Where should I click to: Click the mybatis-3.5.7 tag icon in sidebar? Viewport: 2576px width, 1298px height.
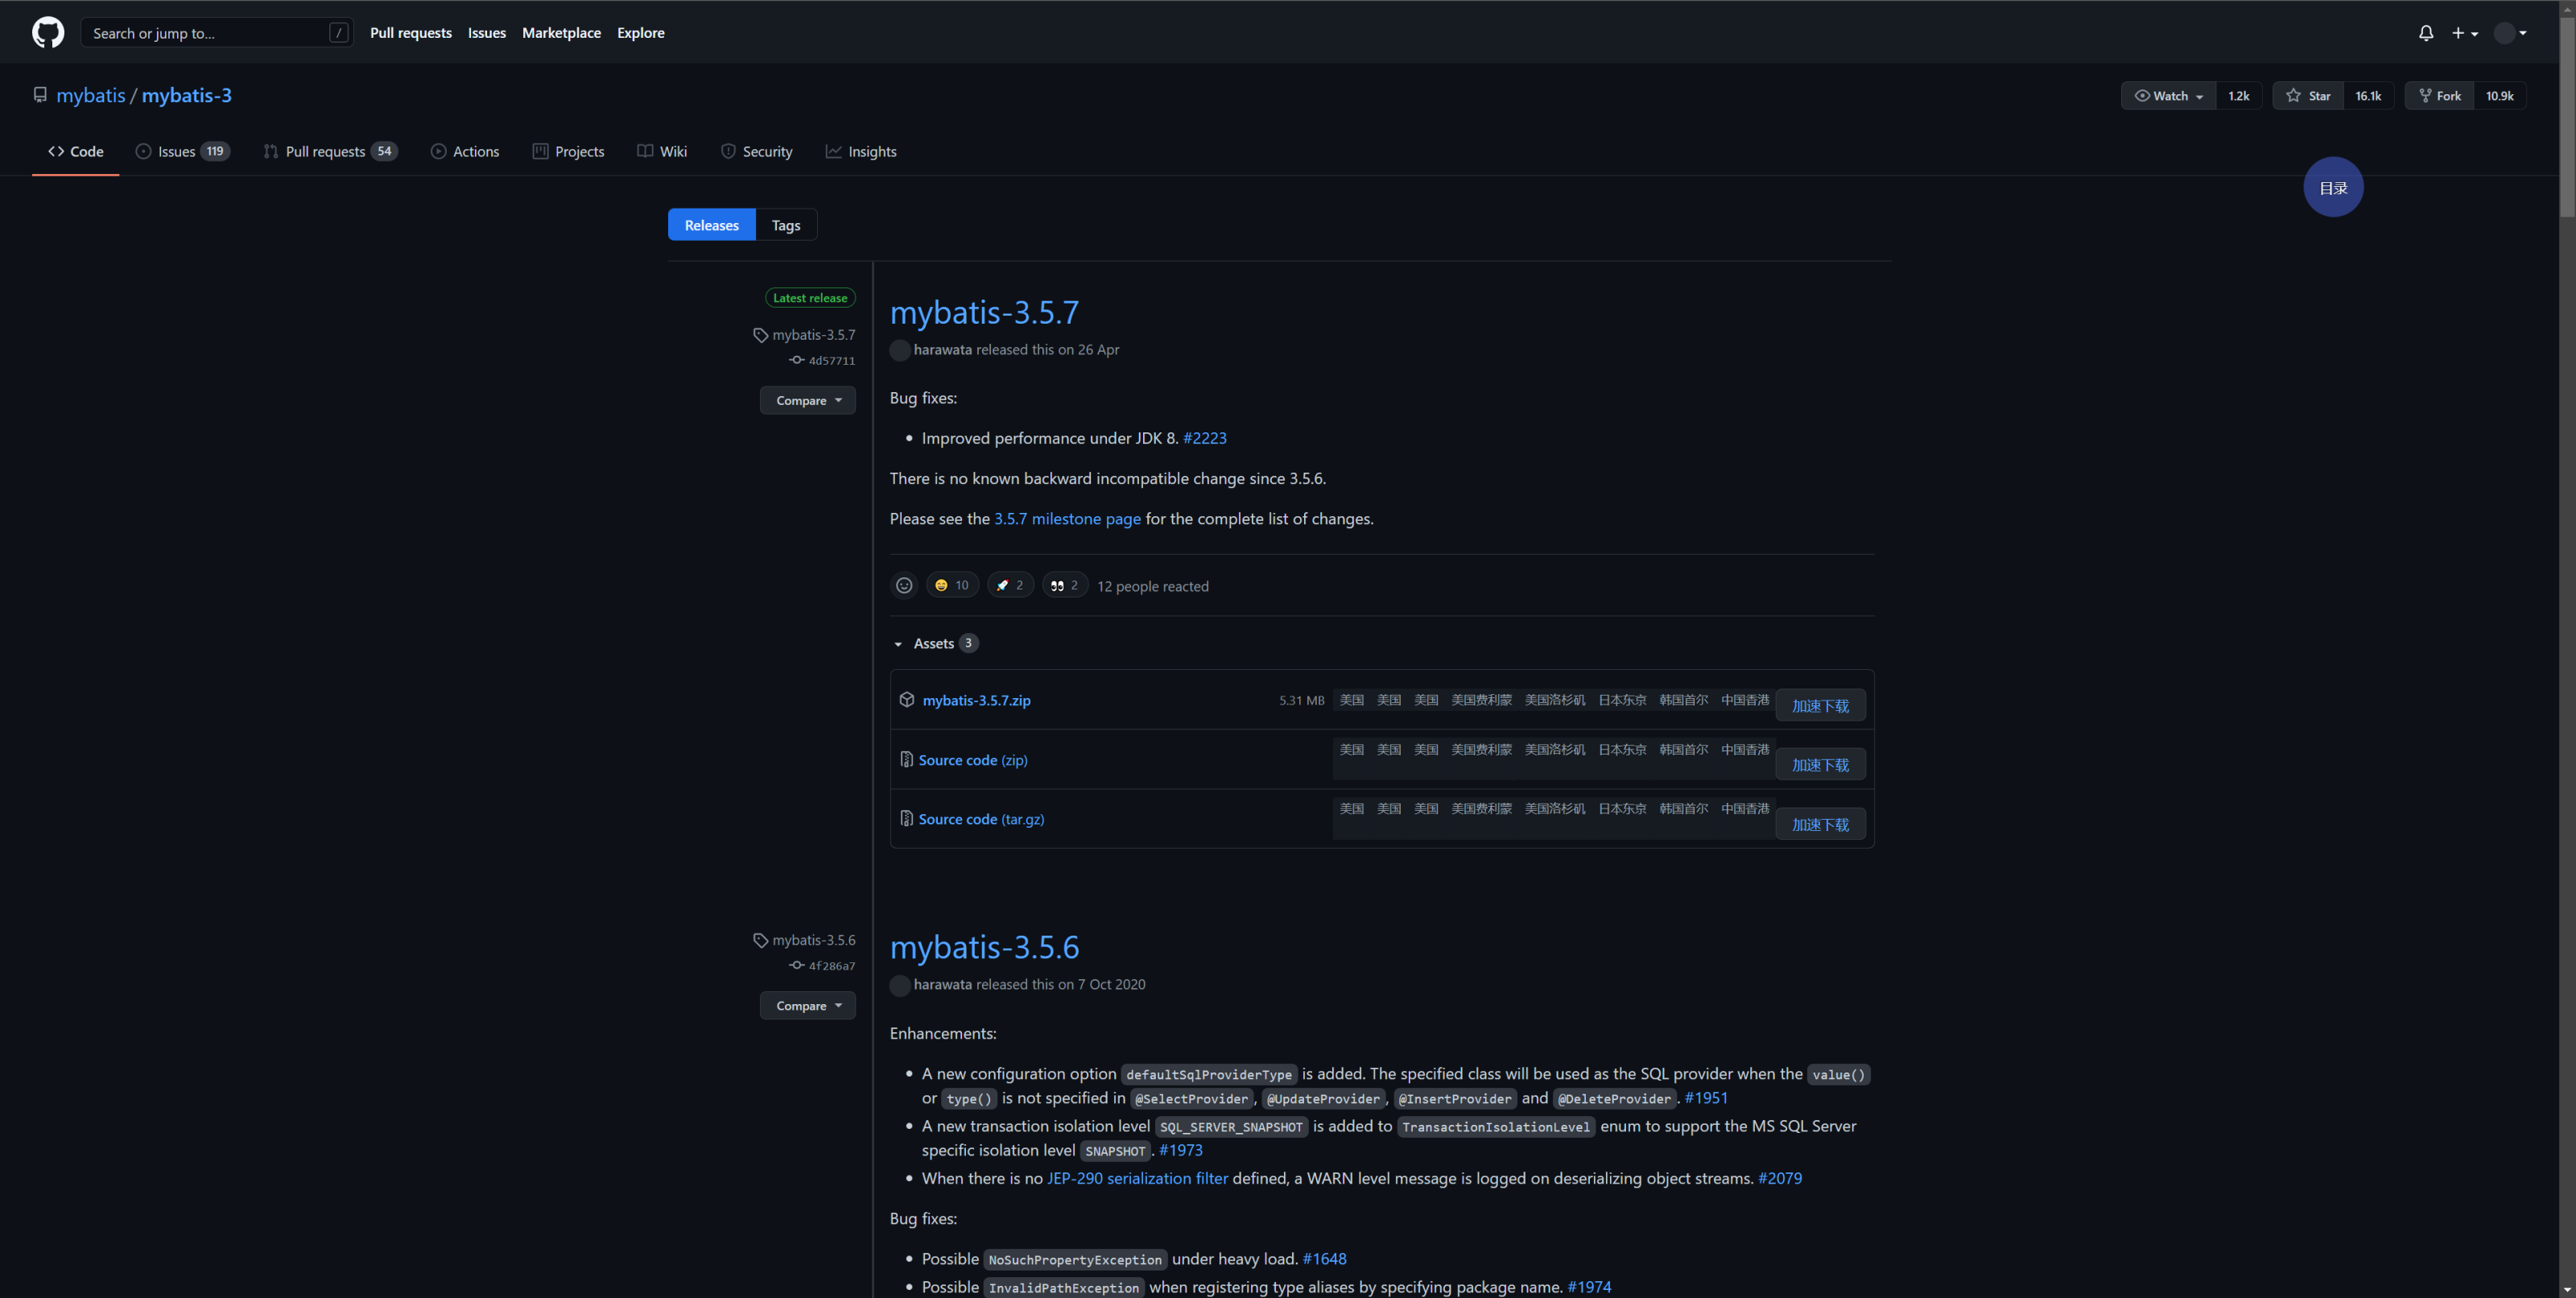click(761, 335)
